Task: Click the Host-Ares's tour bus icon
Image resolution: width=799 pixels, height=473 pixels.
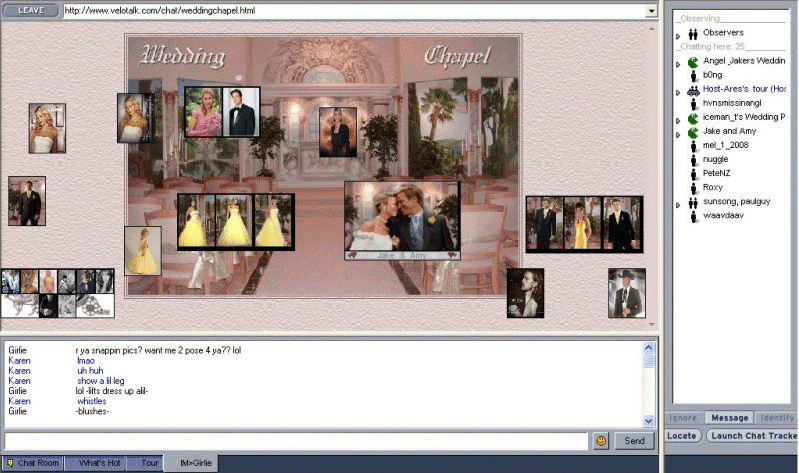Action: coord(692,89)
